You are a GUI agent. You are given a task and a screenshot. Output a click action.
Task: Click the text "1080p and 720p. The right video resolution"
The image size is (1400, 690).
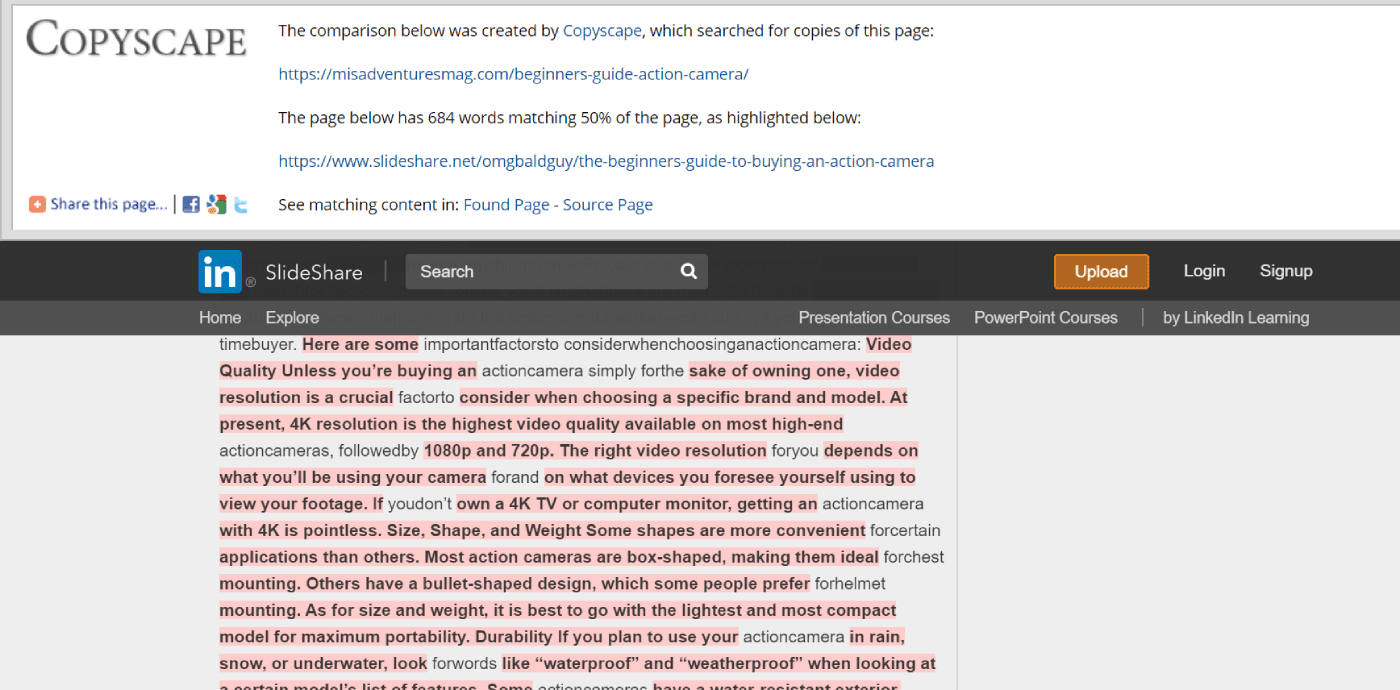tap(595, 450)
